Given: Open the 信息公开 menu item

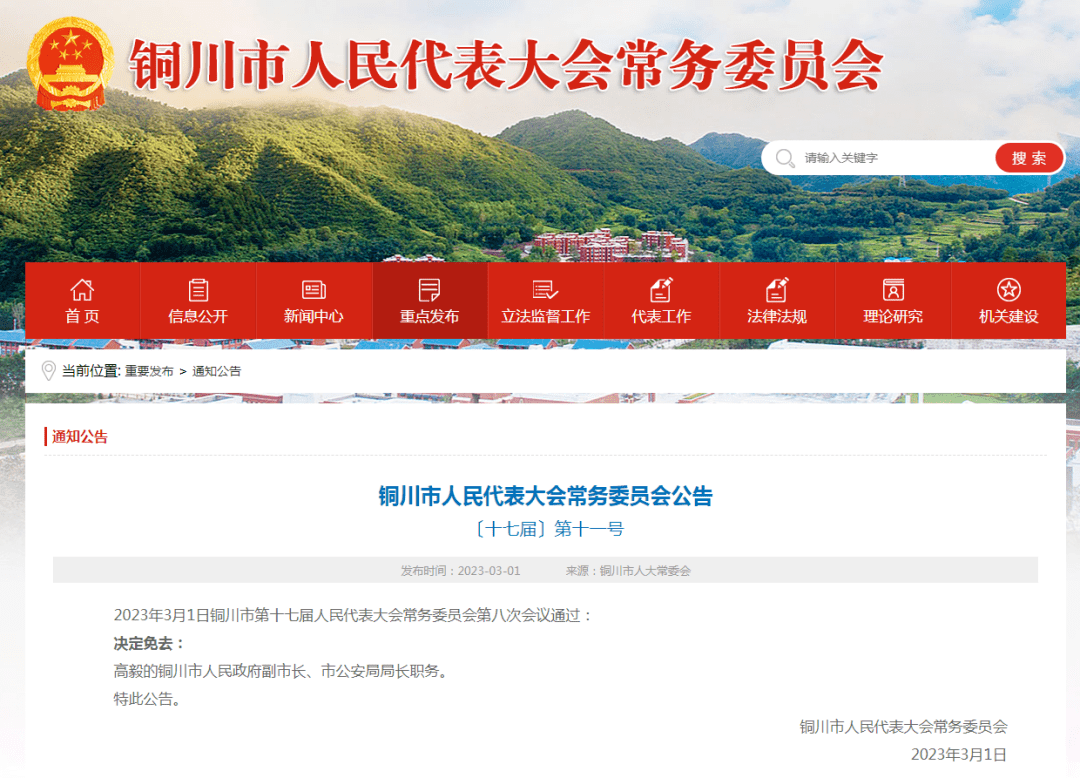Looking at the screenshot, I should pos(198,301).
